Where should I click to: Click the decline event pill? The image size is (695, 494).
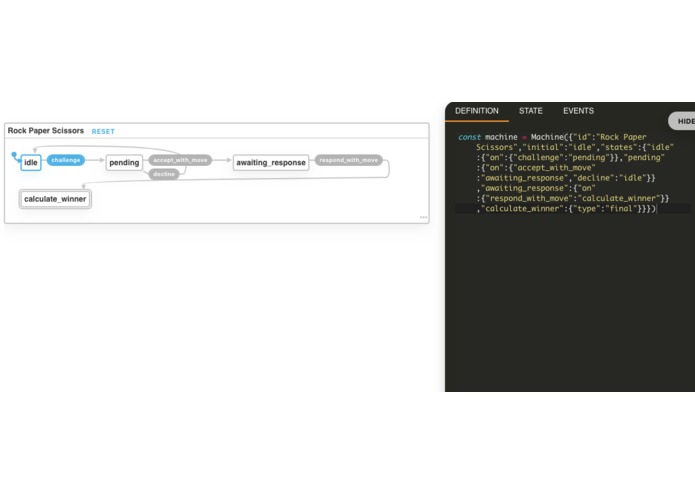coord(164,174)
